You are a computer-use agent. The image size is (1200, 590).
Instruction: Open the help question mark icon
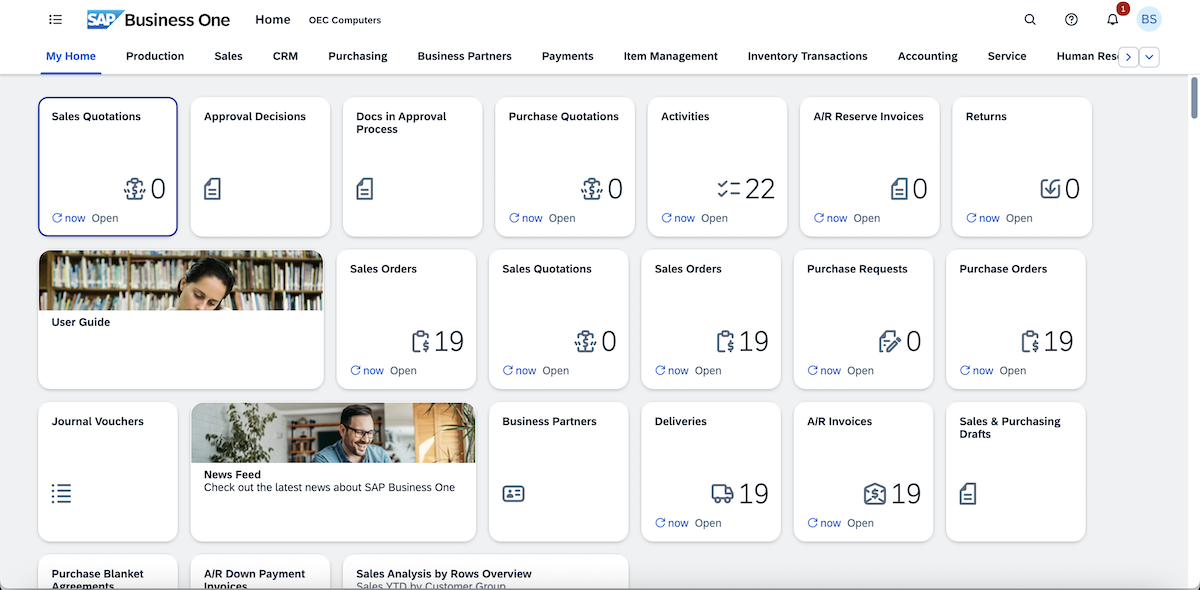point(1071,20)
